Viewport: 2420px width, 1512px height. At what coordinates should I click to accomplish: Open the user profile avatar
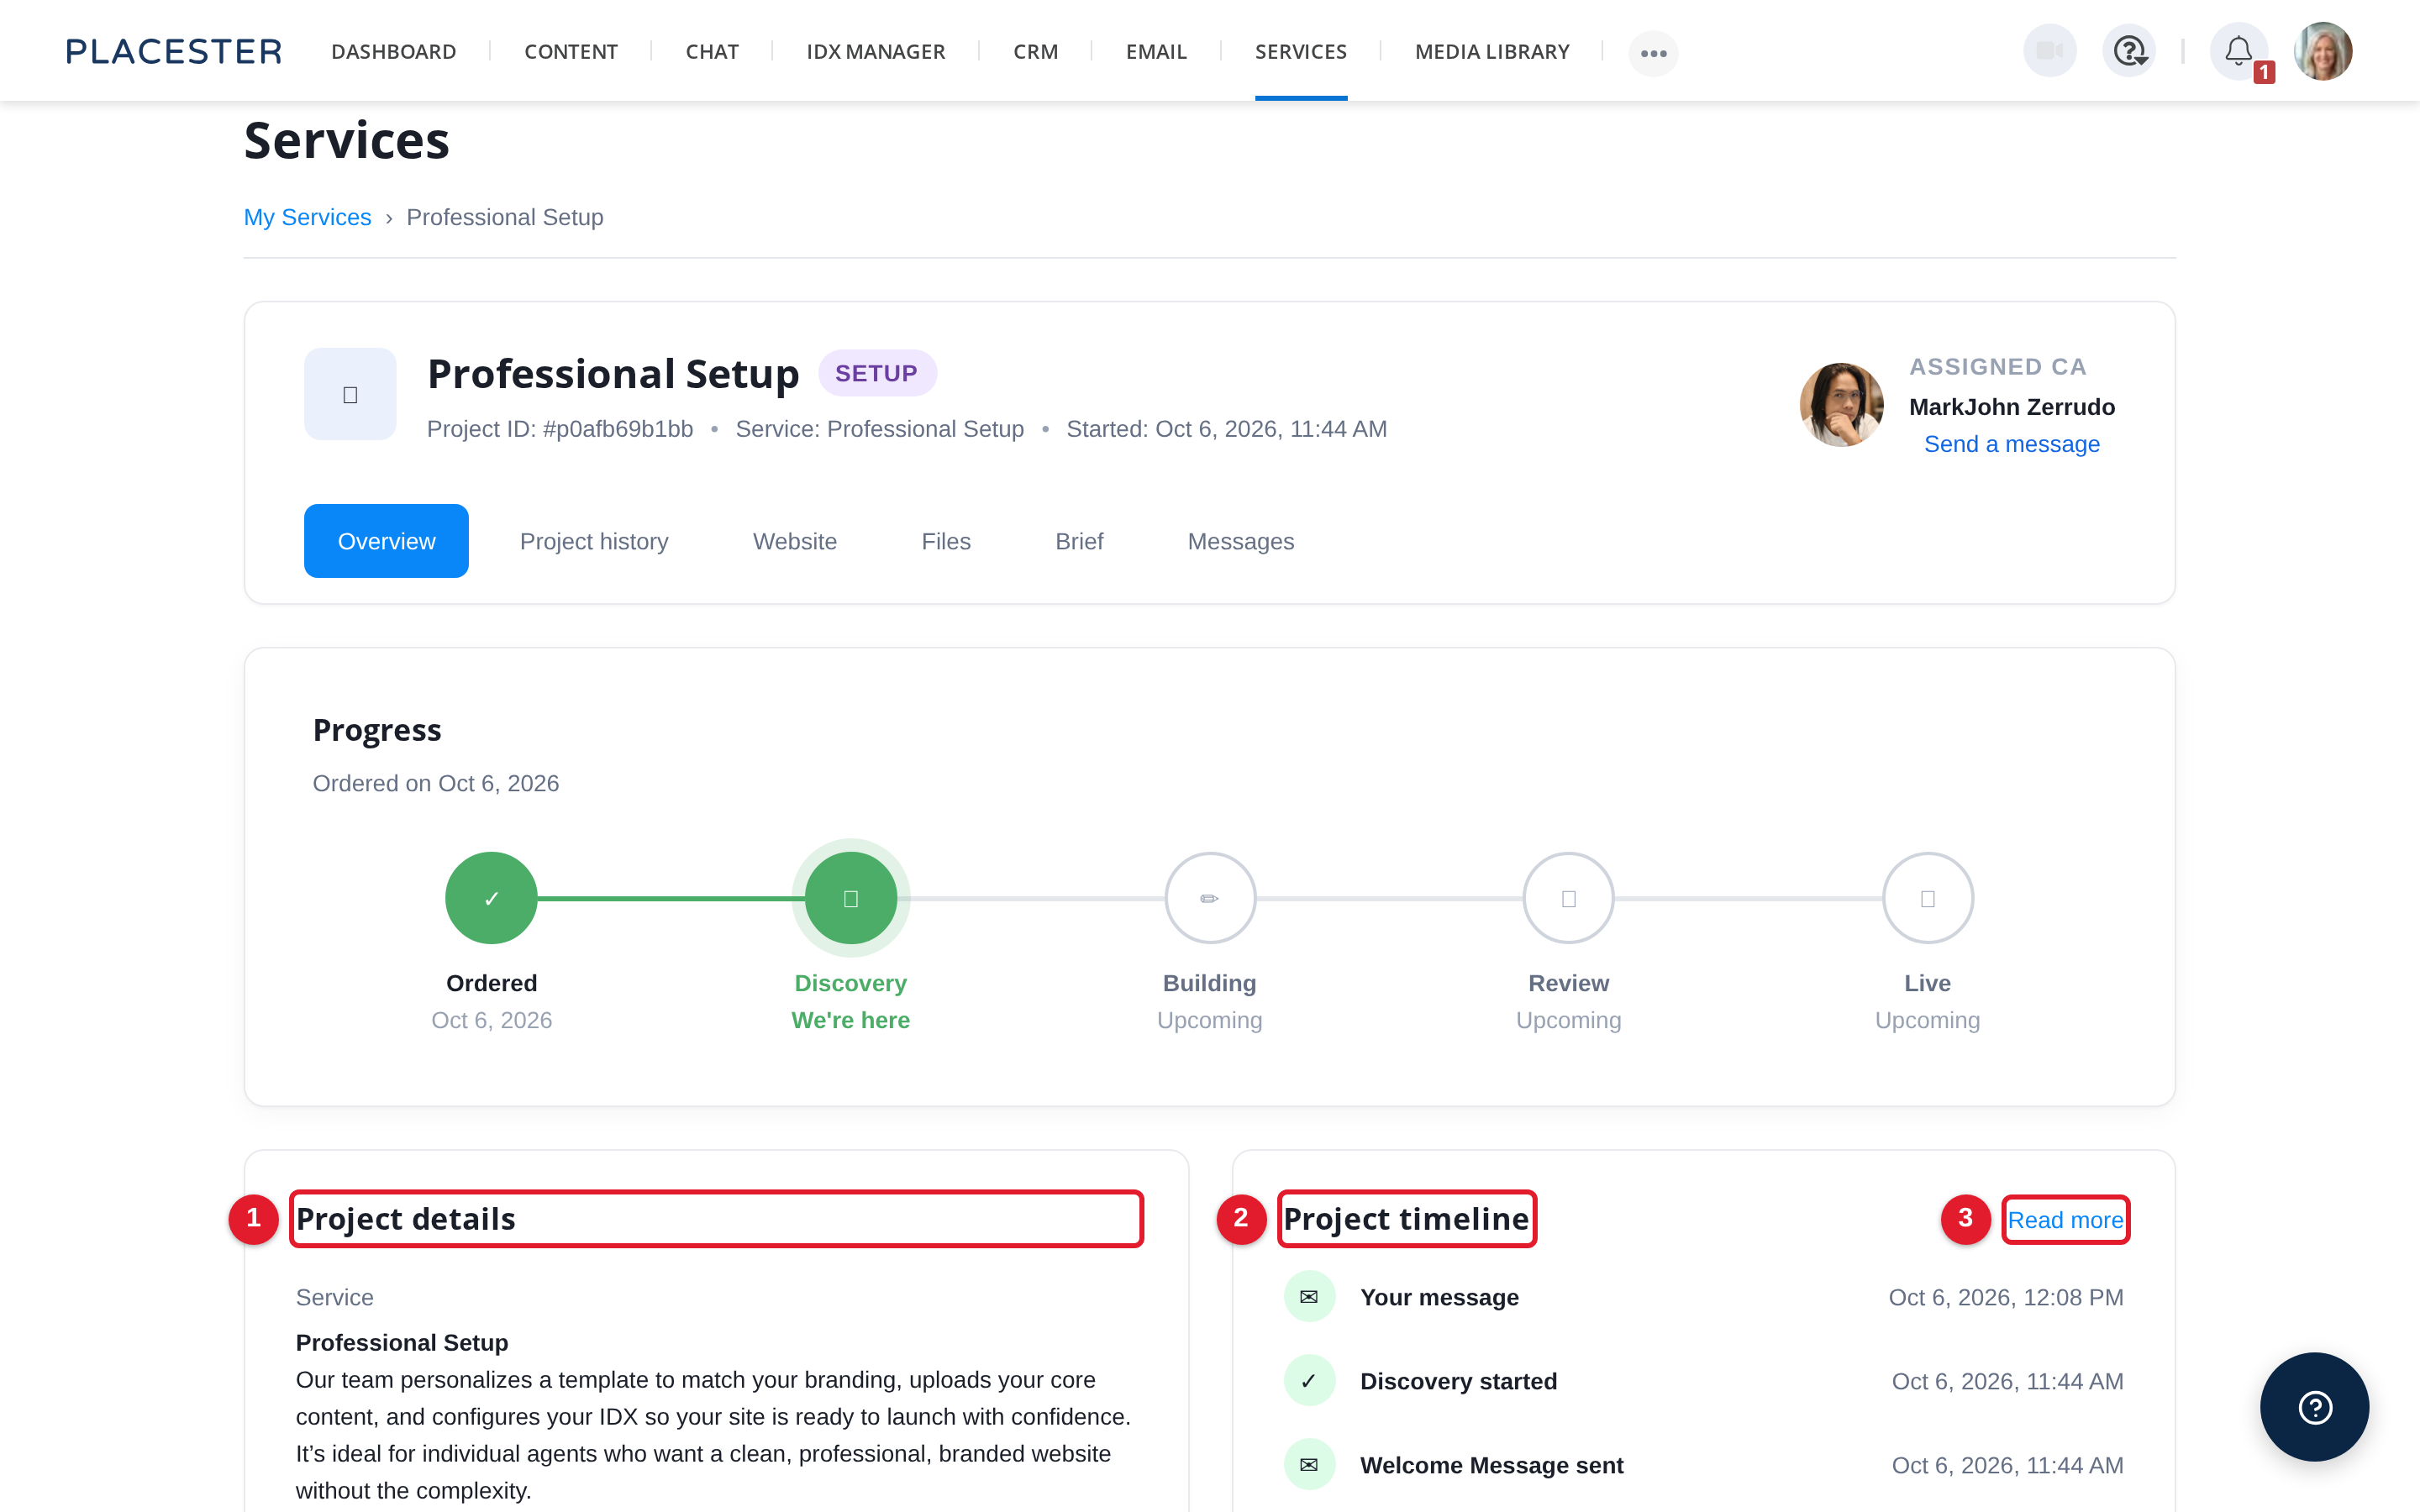tap(2322, 51)
